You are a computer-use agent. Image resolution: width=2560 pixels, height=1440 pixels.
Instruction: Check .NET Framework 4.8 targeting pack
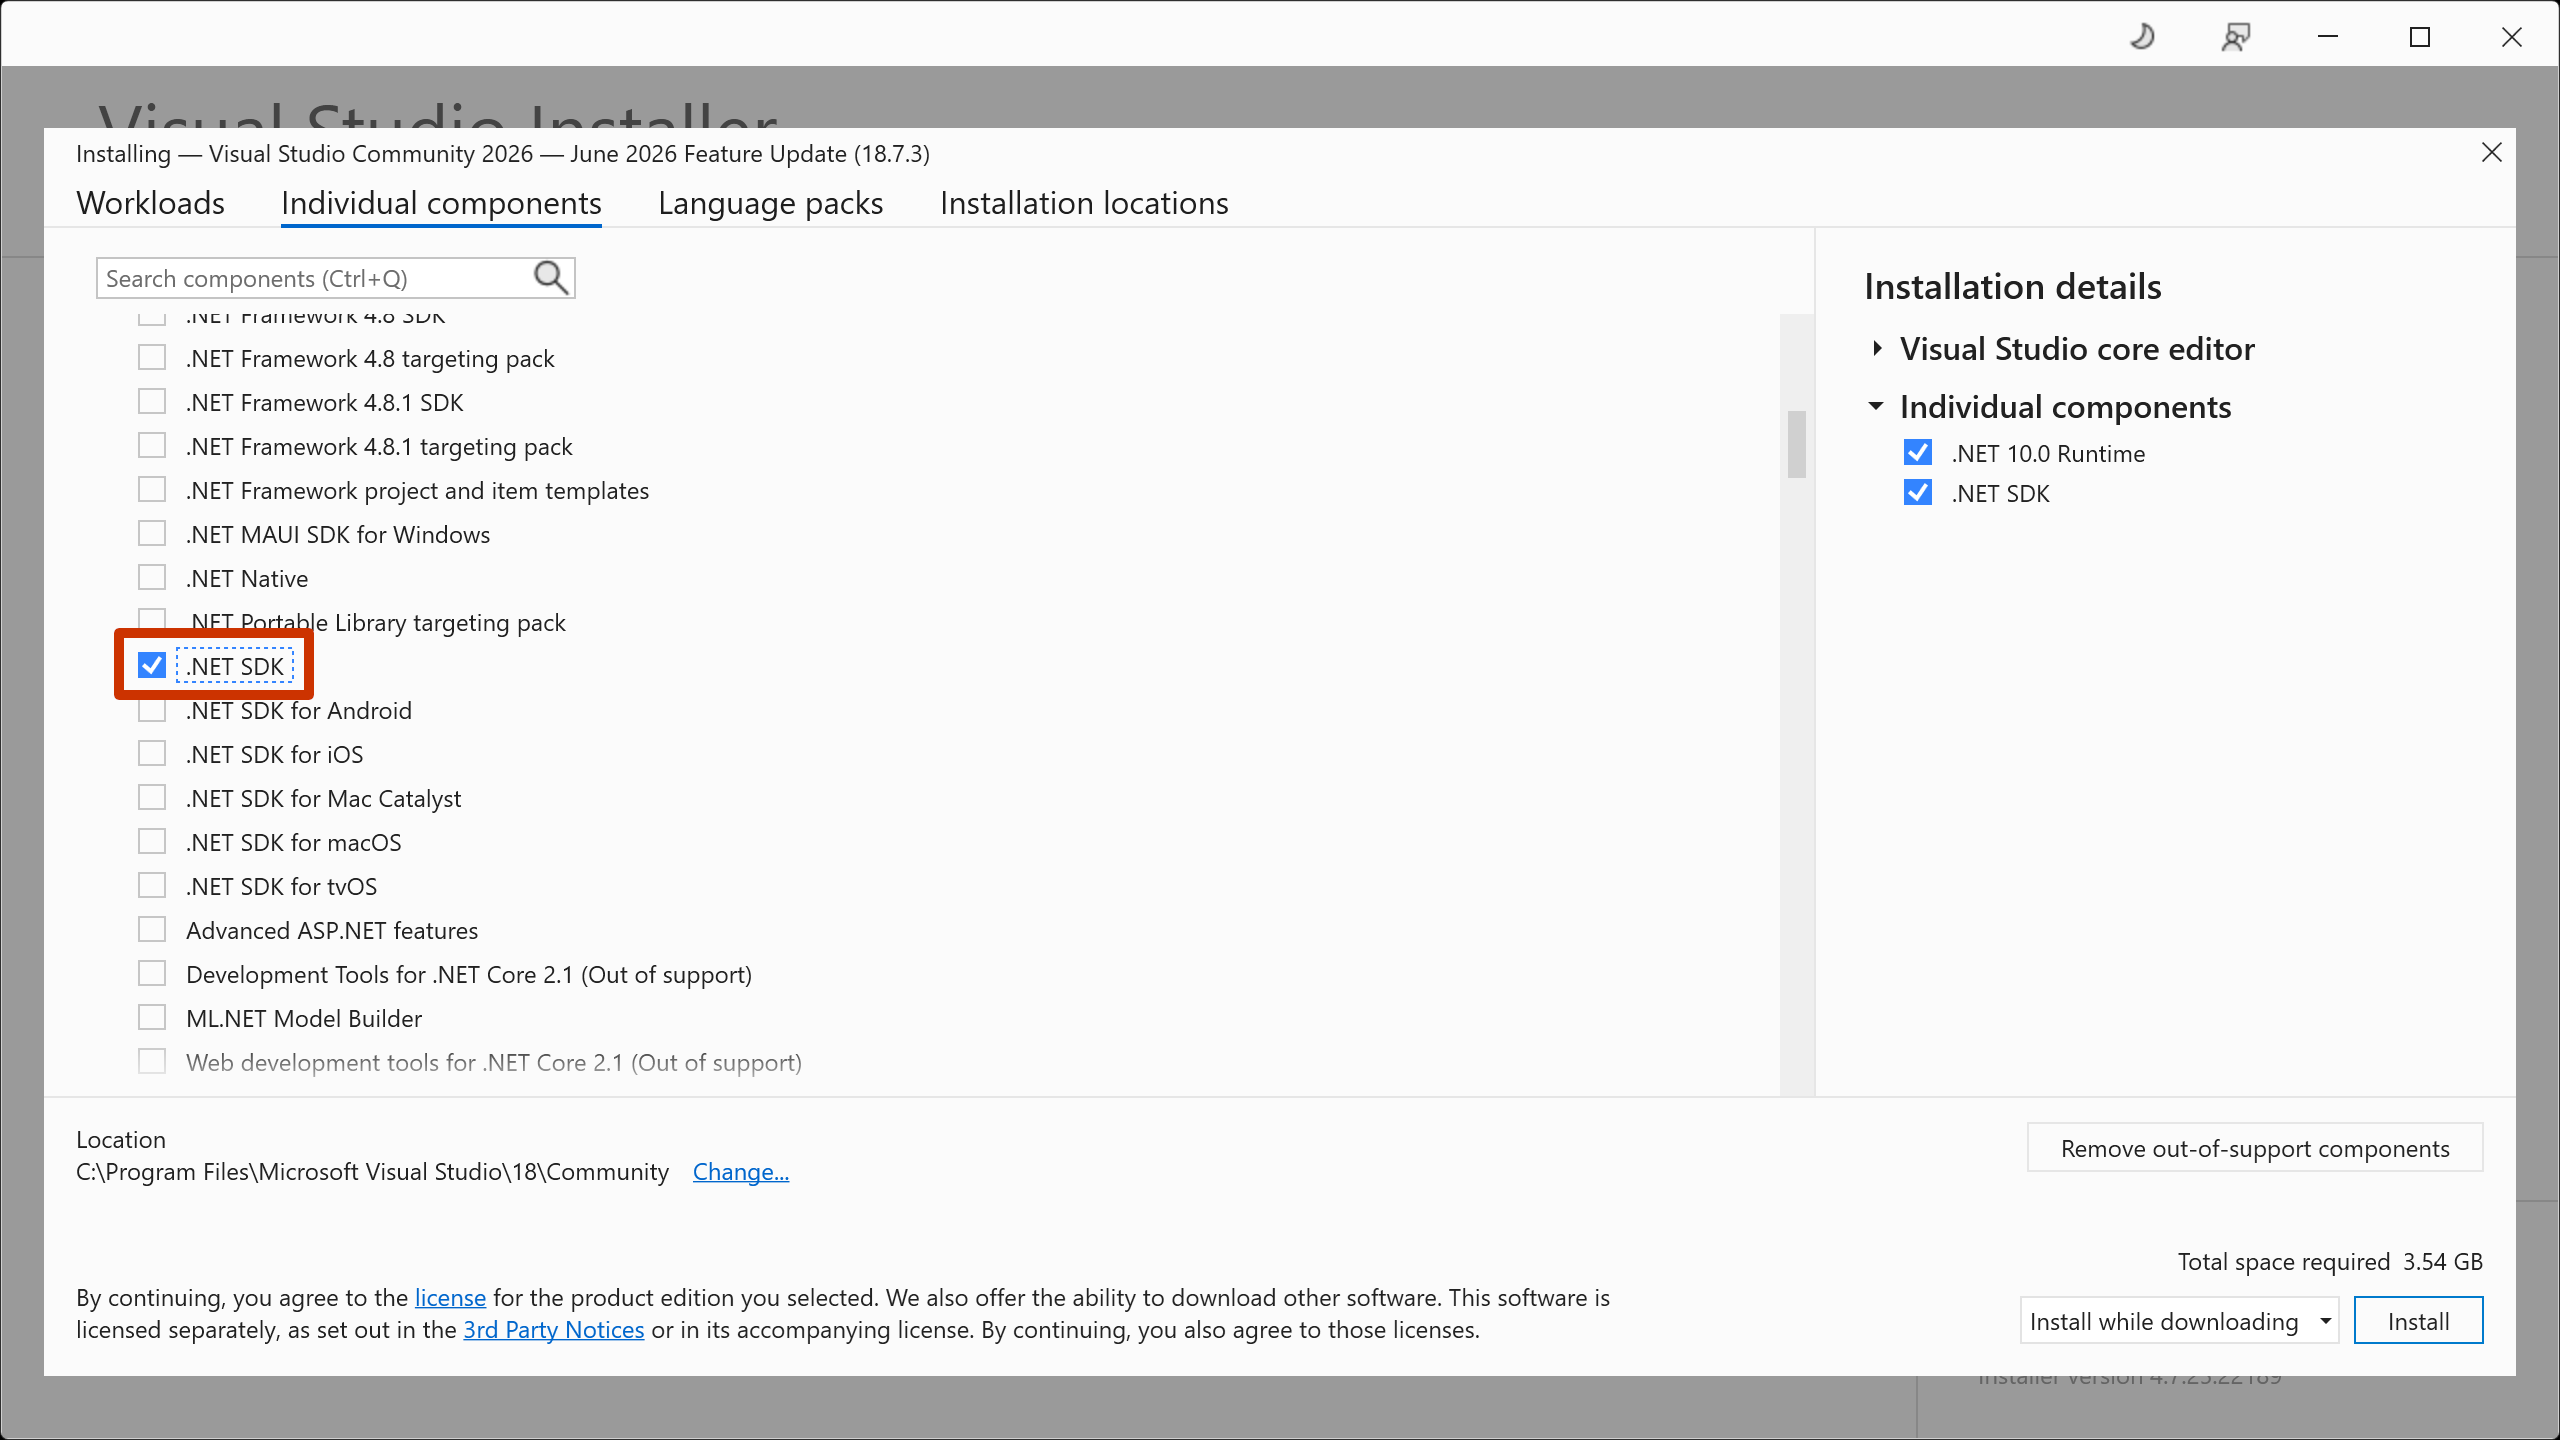152,358
